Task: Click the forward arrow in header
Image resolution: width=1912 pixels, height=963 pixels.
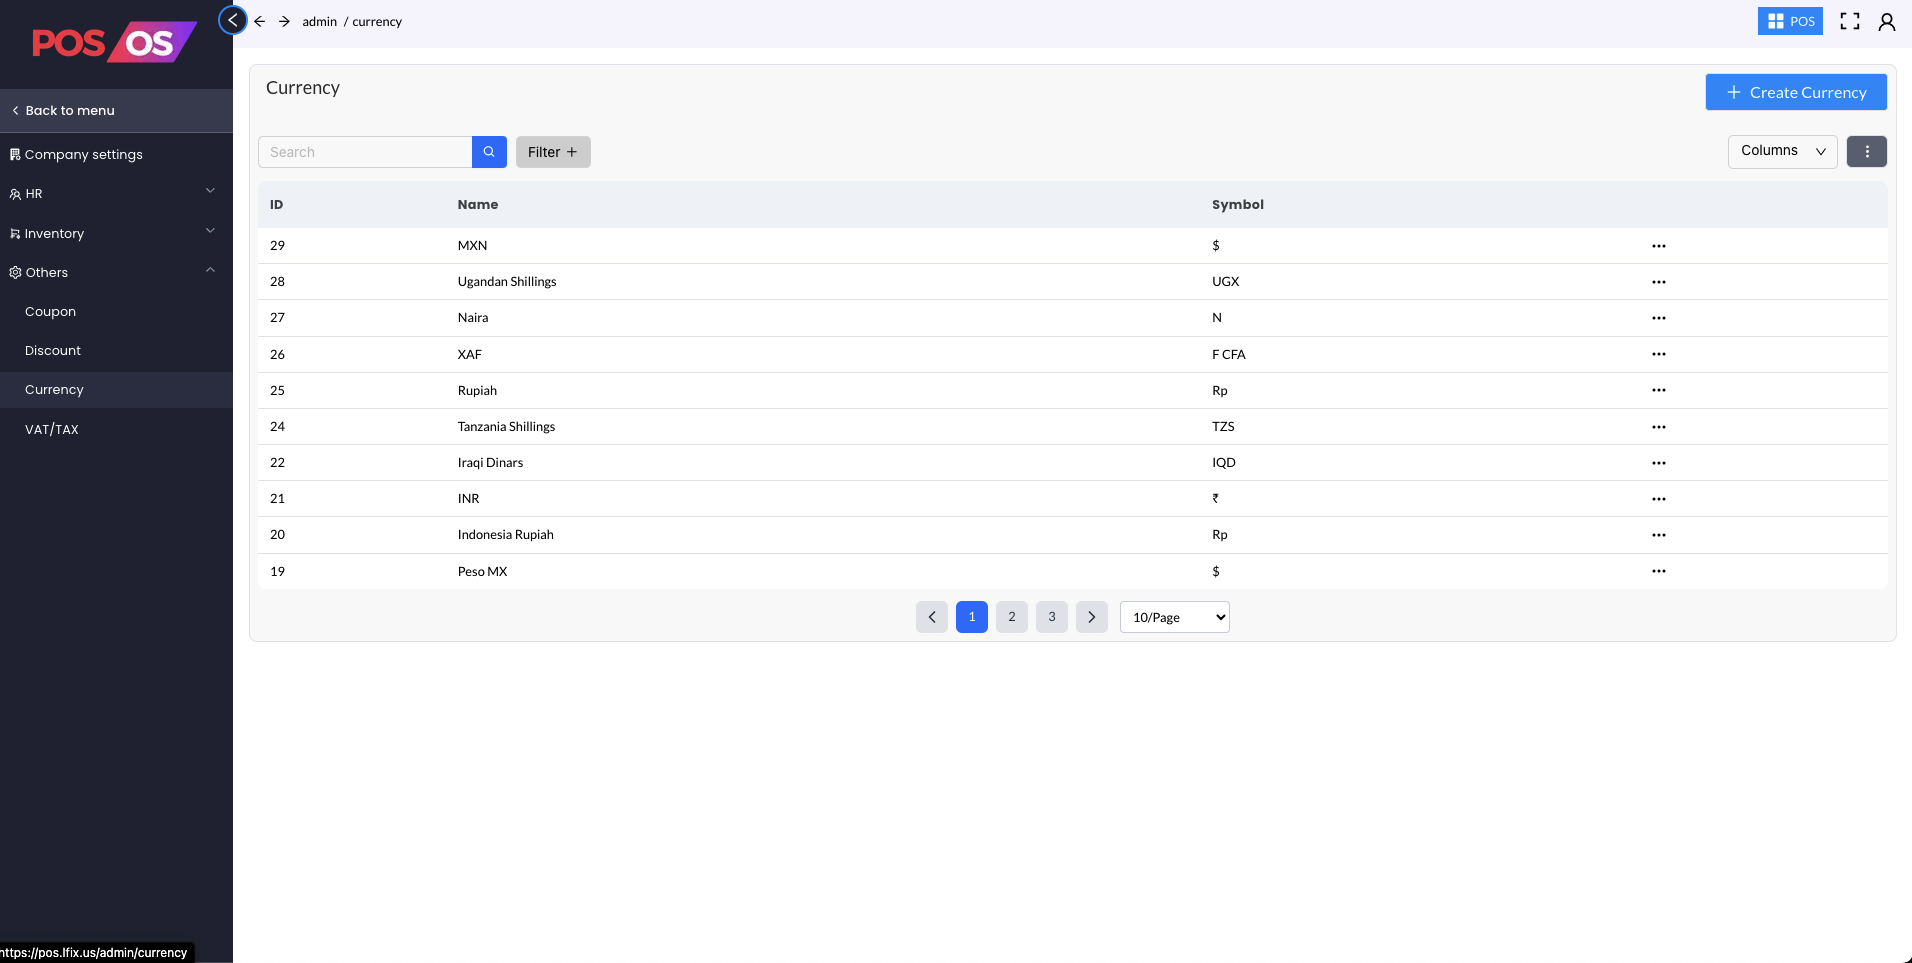Action: coord(285,21)
